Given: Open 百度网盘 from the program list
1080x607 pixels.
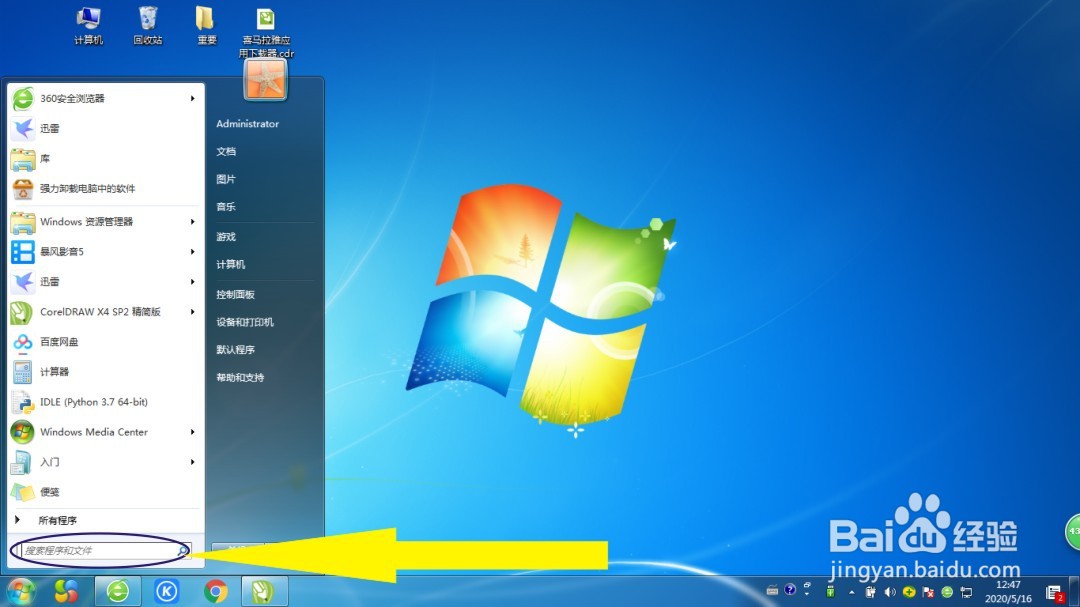Looking at the screenshot, I should (105, 342).
